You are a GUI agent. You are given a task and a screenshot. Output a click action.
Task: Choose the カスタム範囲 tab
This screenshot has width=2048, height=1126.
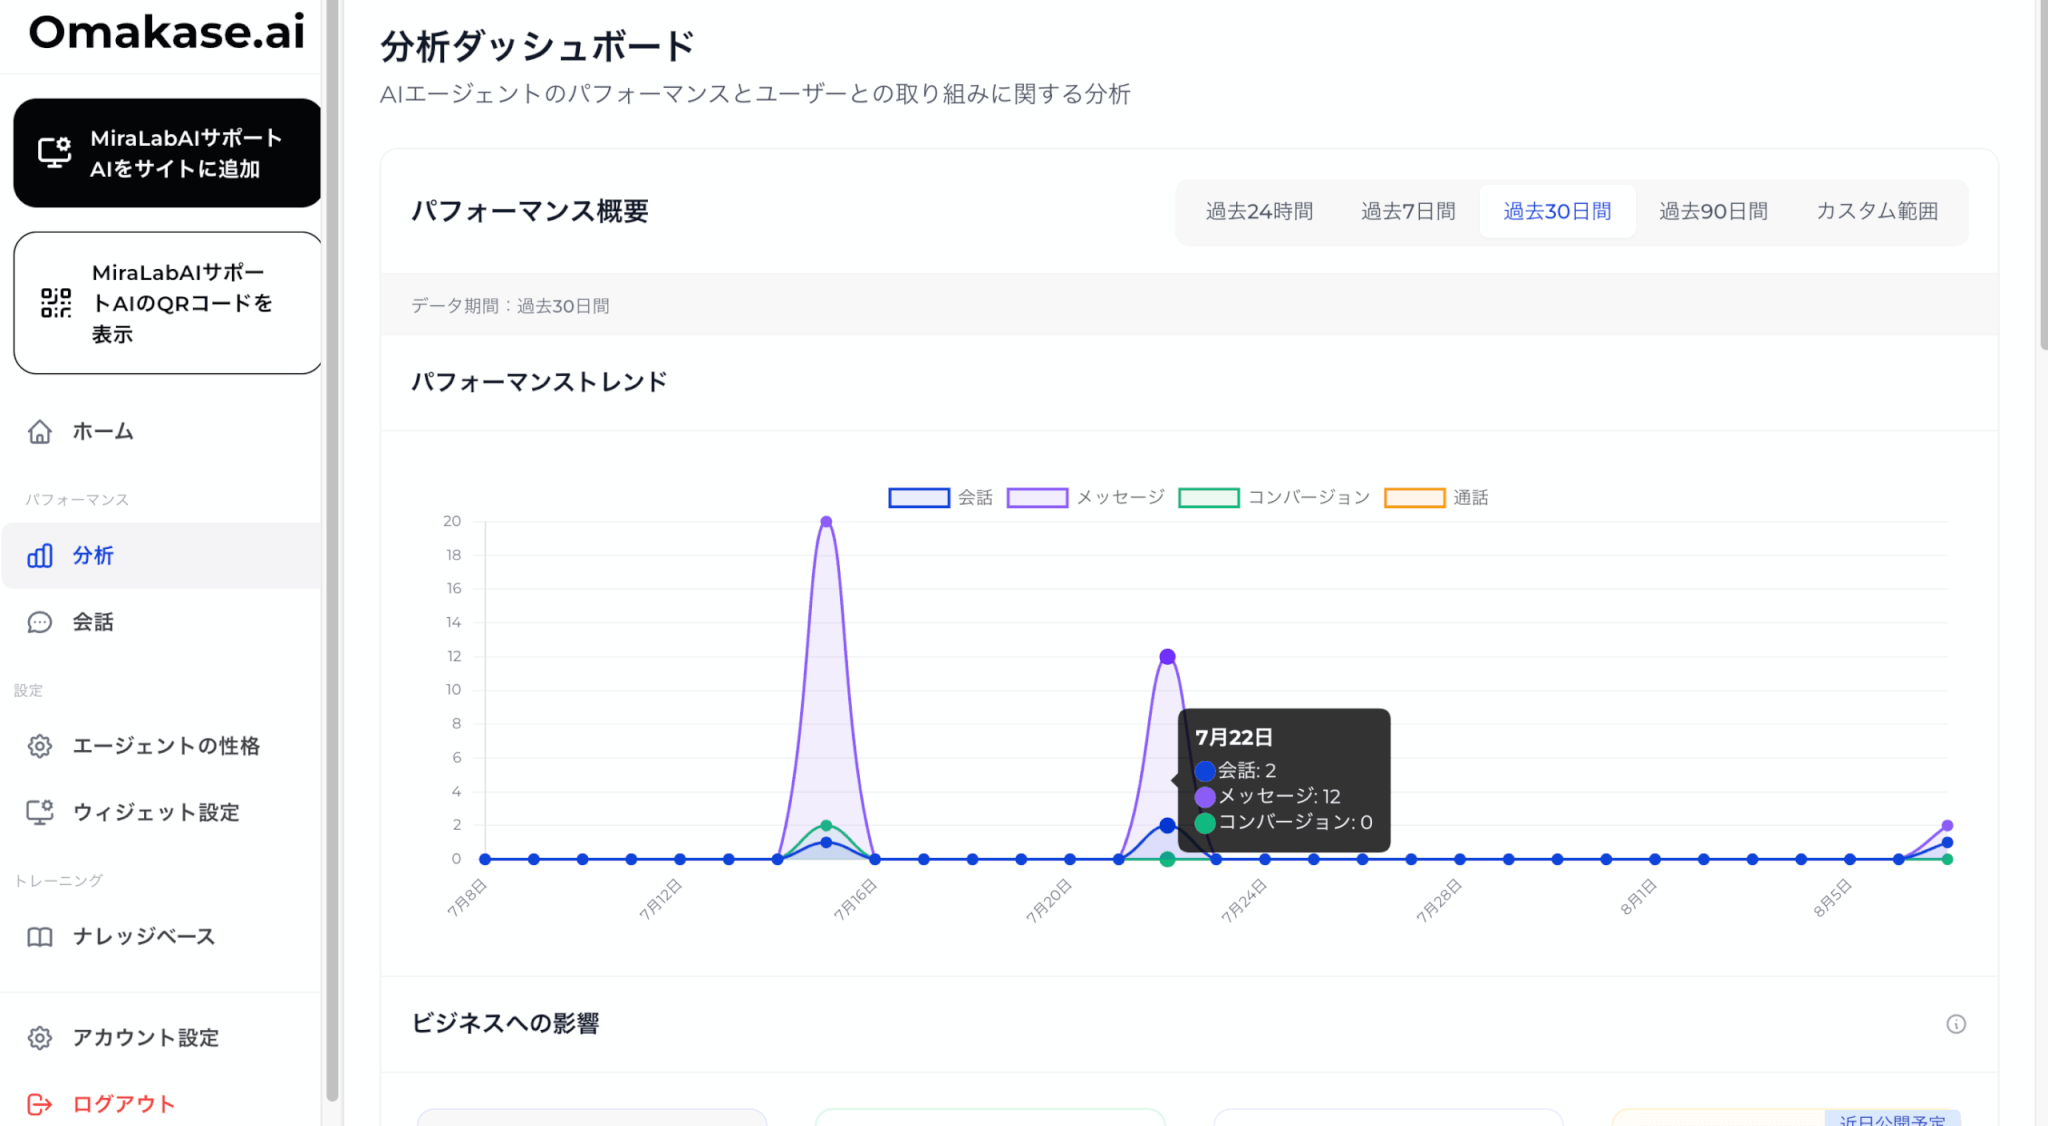(x=1877, y=211)
